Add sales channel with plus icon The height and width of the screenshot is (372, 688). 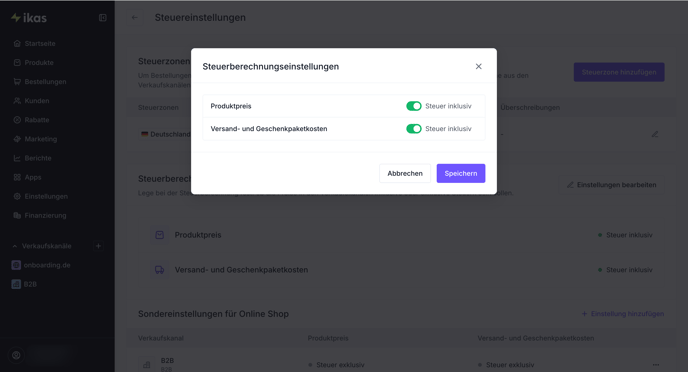pyautogui.click(x=98, y=246)
